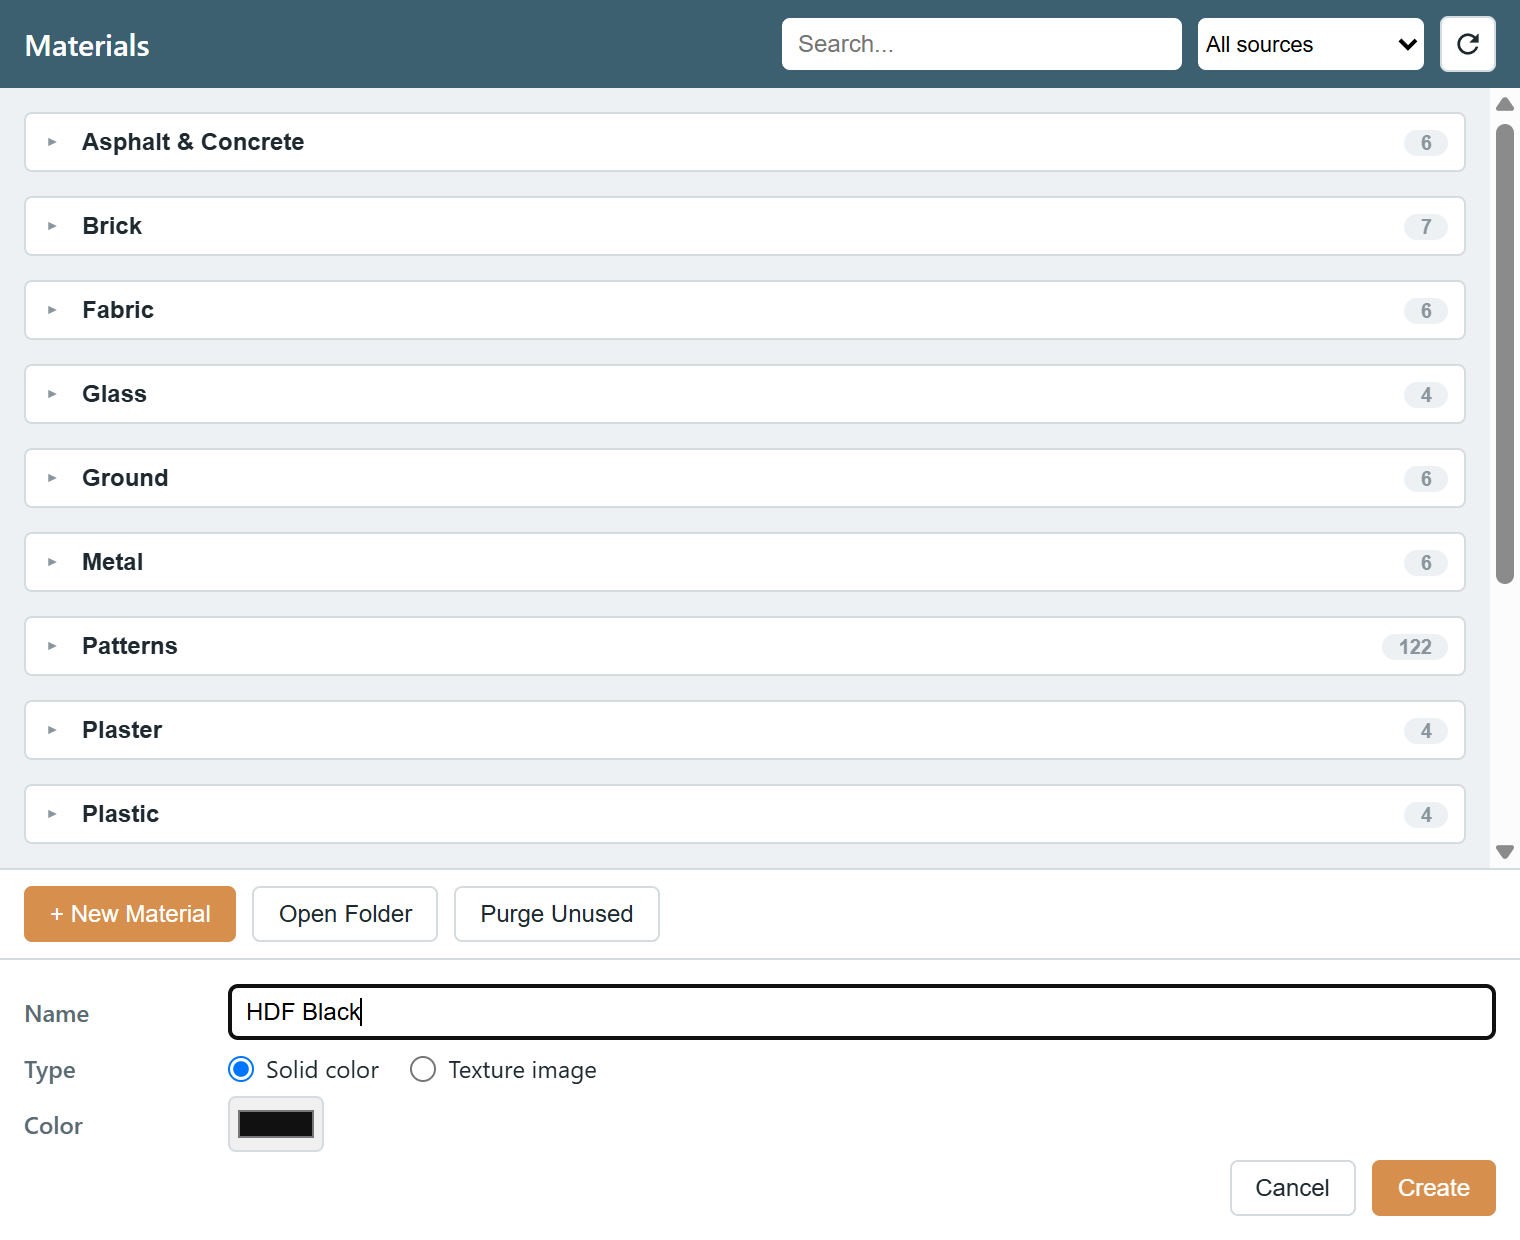Screen dimensions: 1520x1240
Task: Expand the Glass category arrow
Action: [52, 394]
